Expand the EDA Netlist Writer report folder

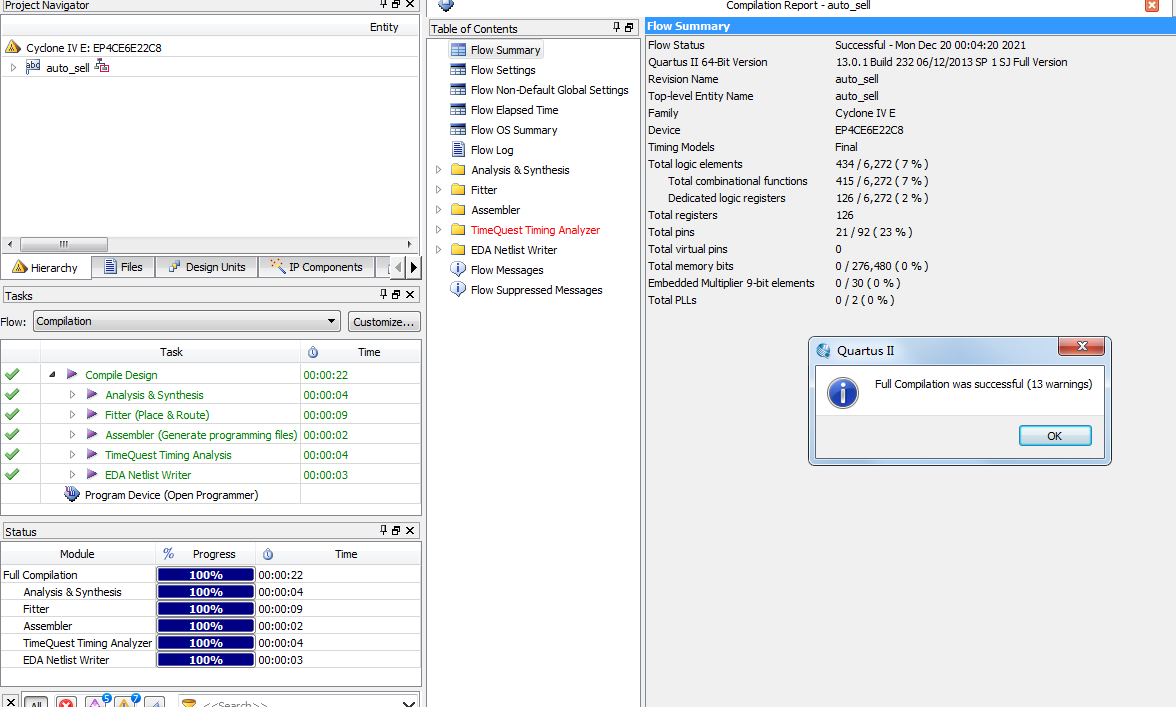click(439, 250)
